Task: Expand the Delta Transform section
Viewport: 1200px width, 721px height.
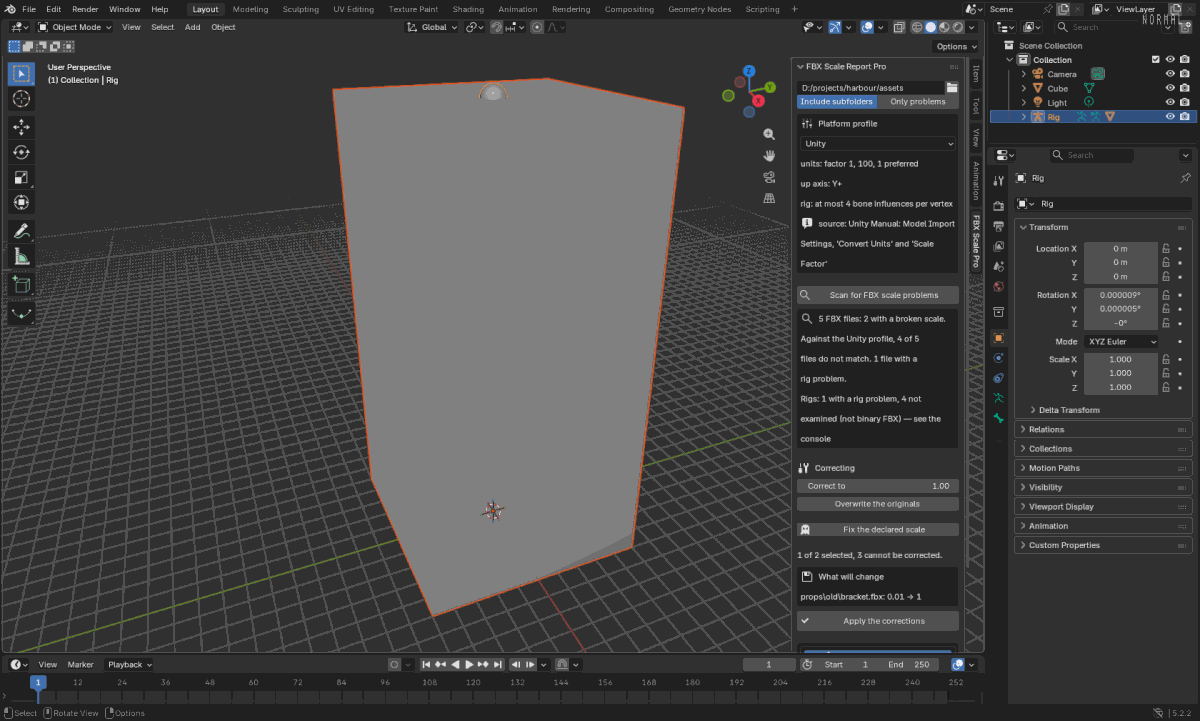Action: [x=1069, y=410]
